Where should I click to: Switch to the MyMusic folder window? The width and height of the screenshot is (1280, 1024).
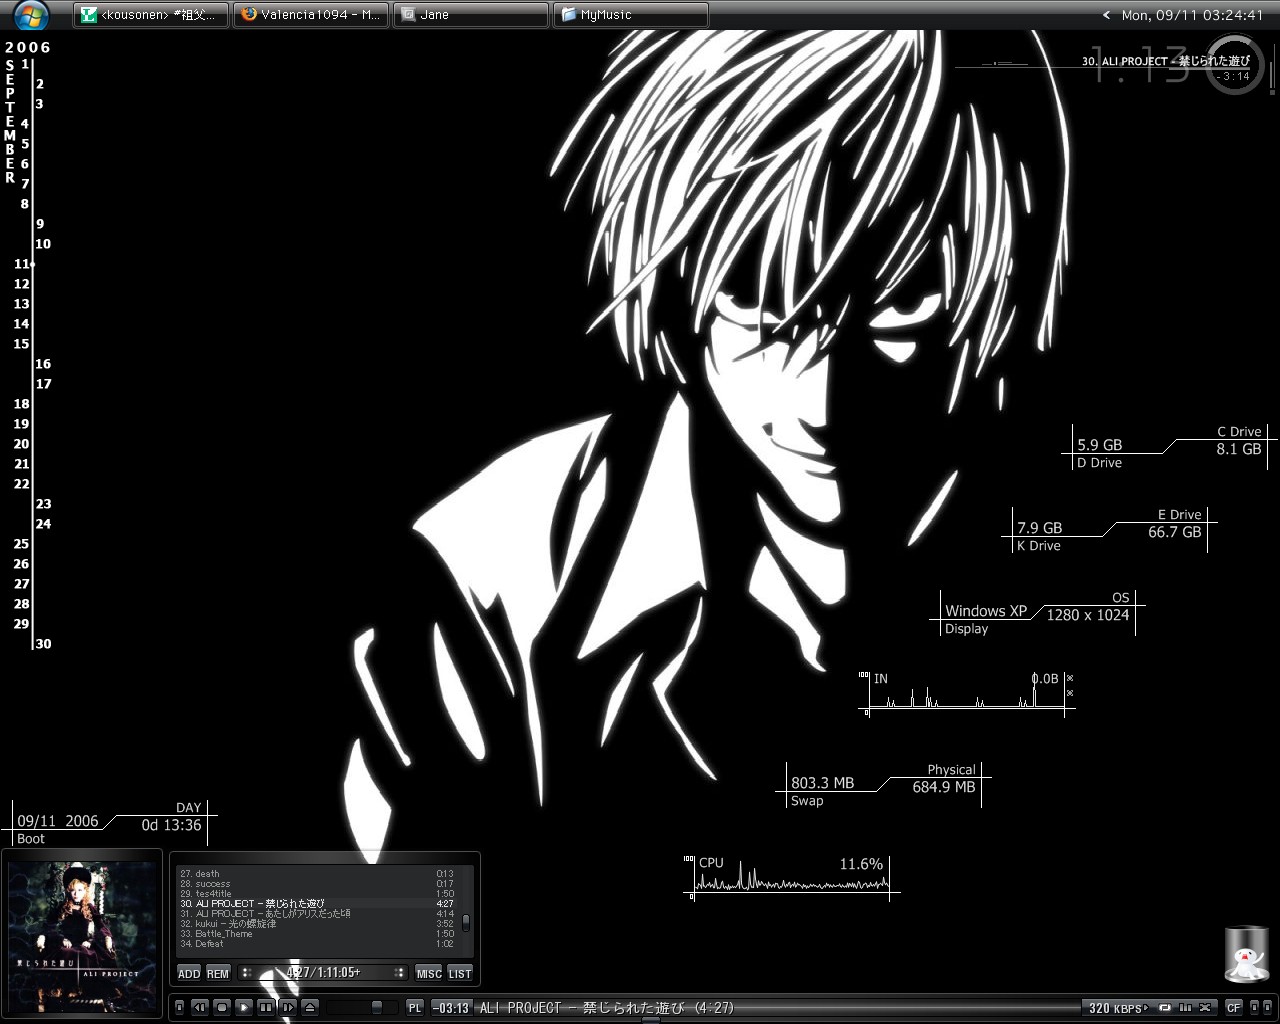[x=631, y=15]
